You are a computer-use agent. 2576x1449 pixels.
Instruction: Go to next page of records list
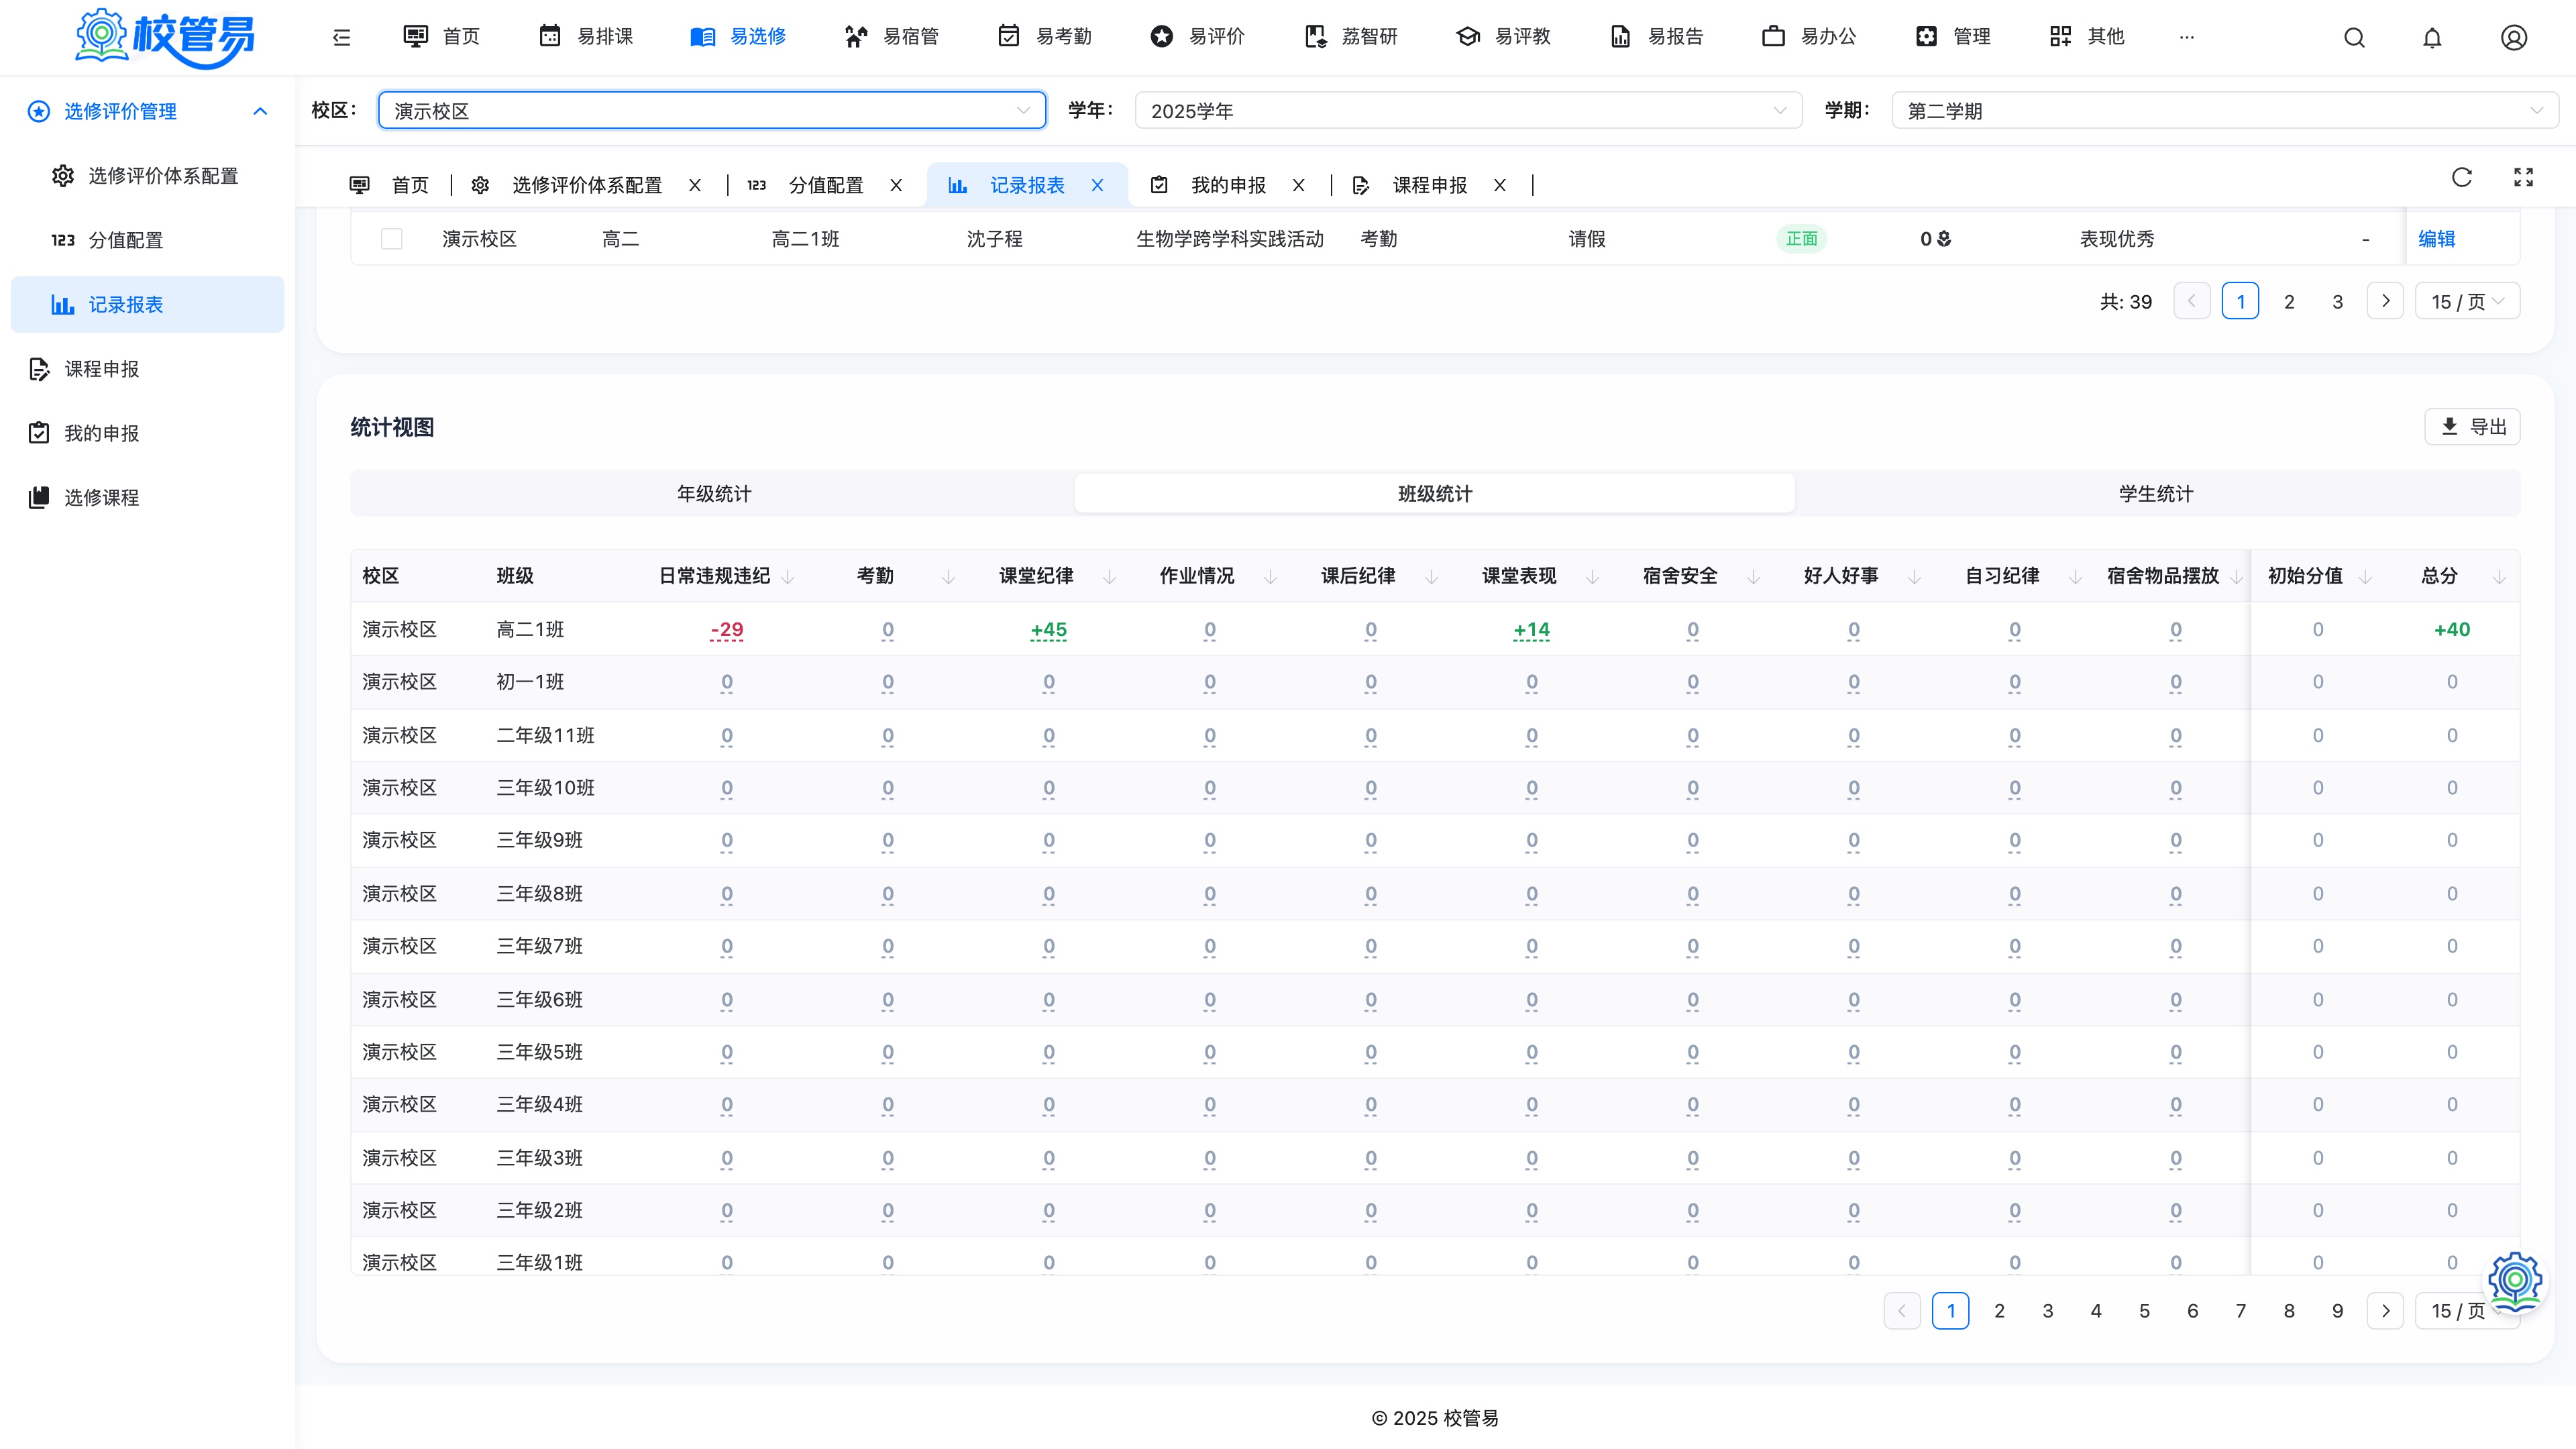point(2385,301)
